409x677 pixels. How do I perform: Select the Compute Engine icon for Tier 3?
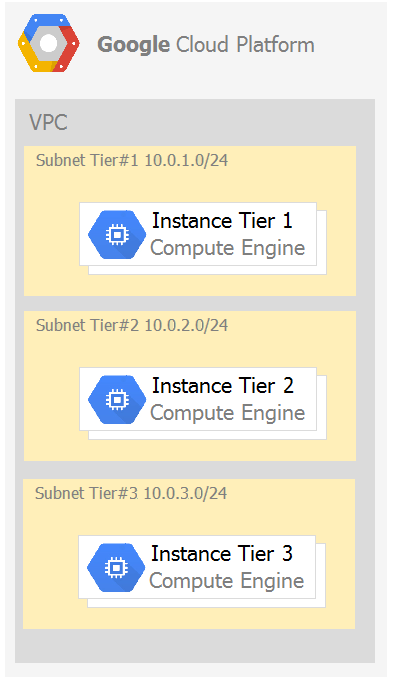(x=116, y=567)
